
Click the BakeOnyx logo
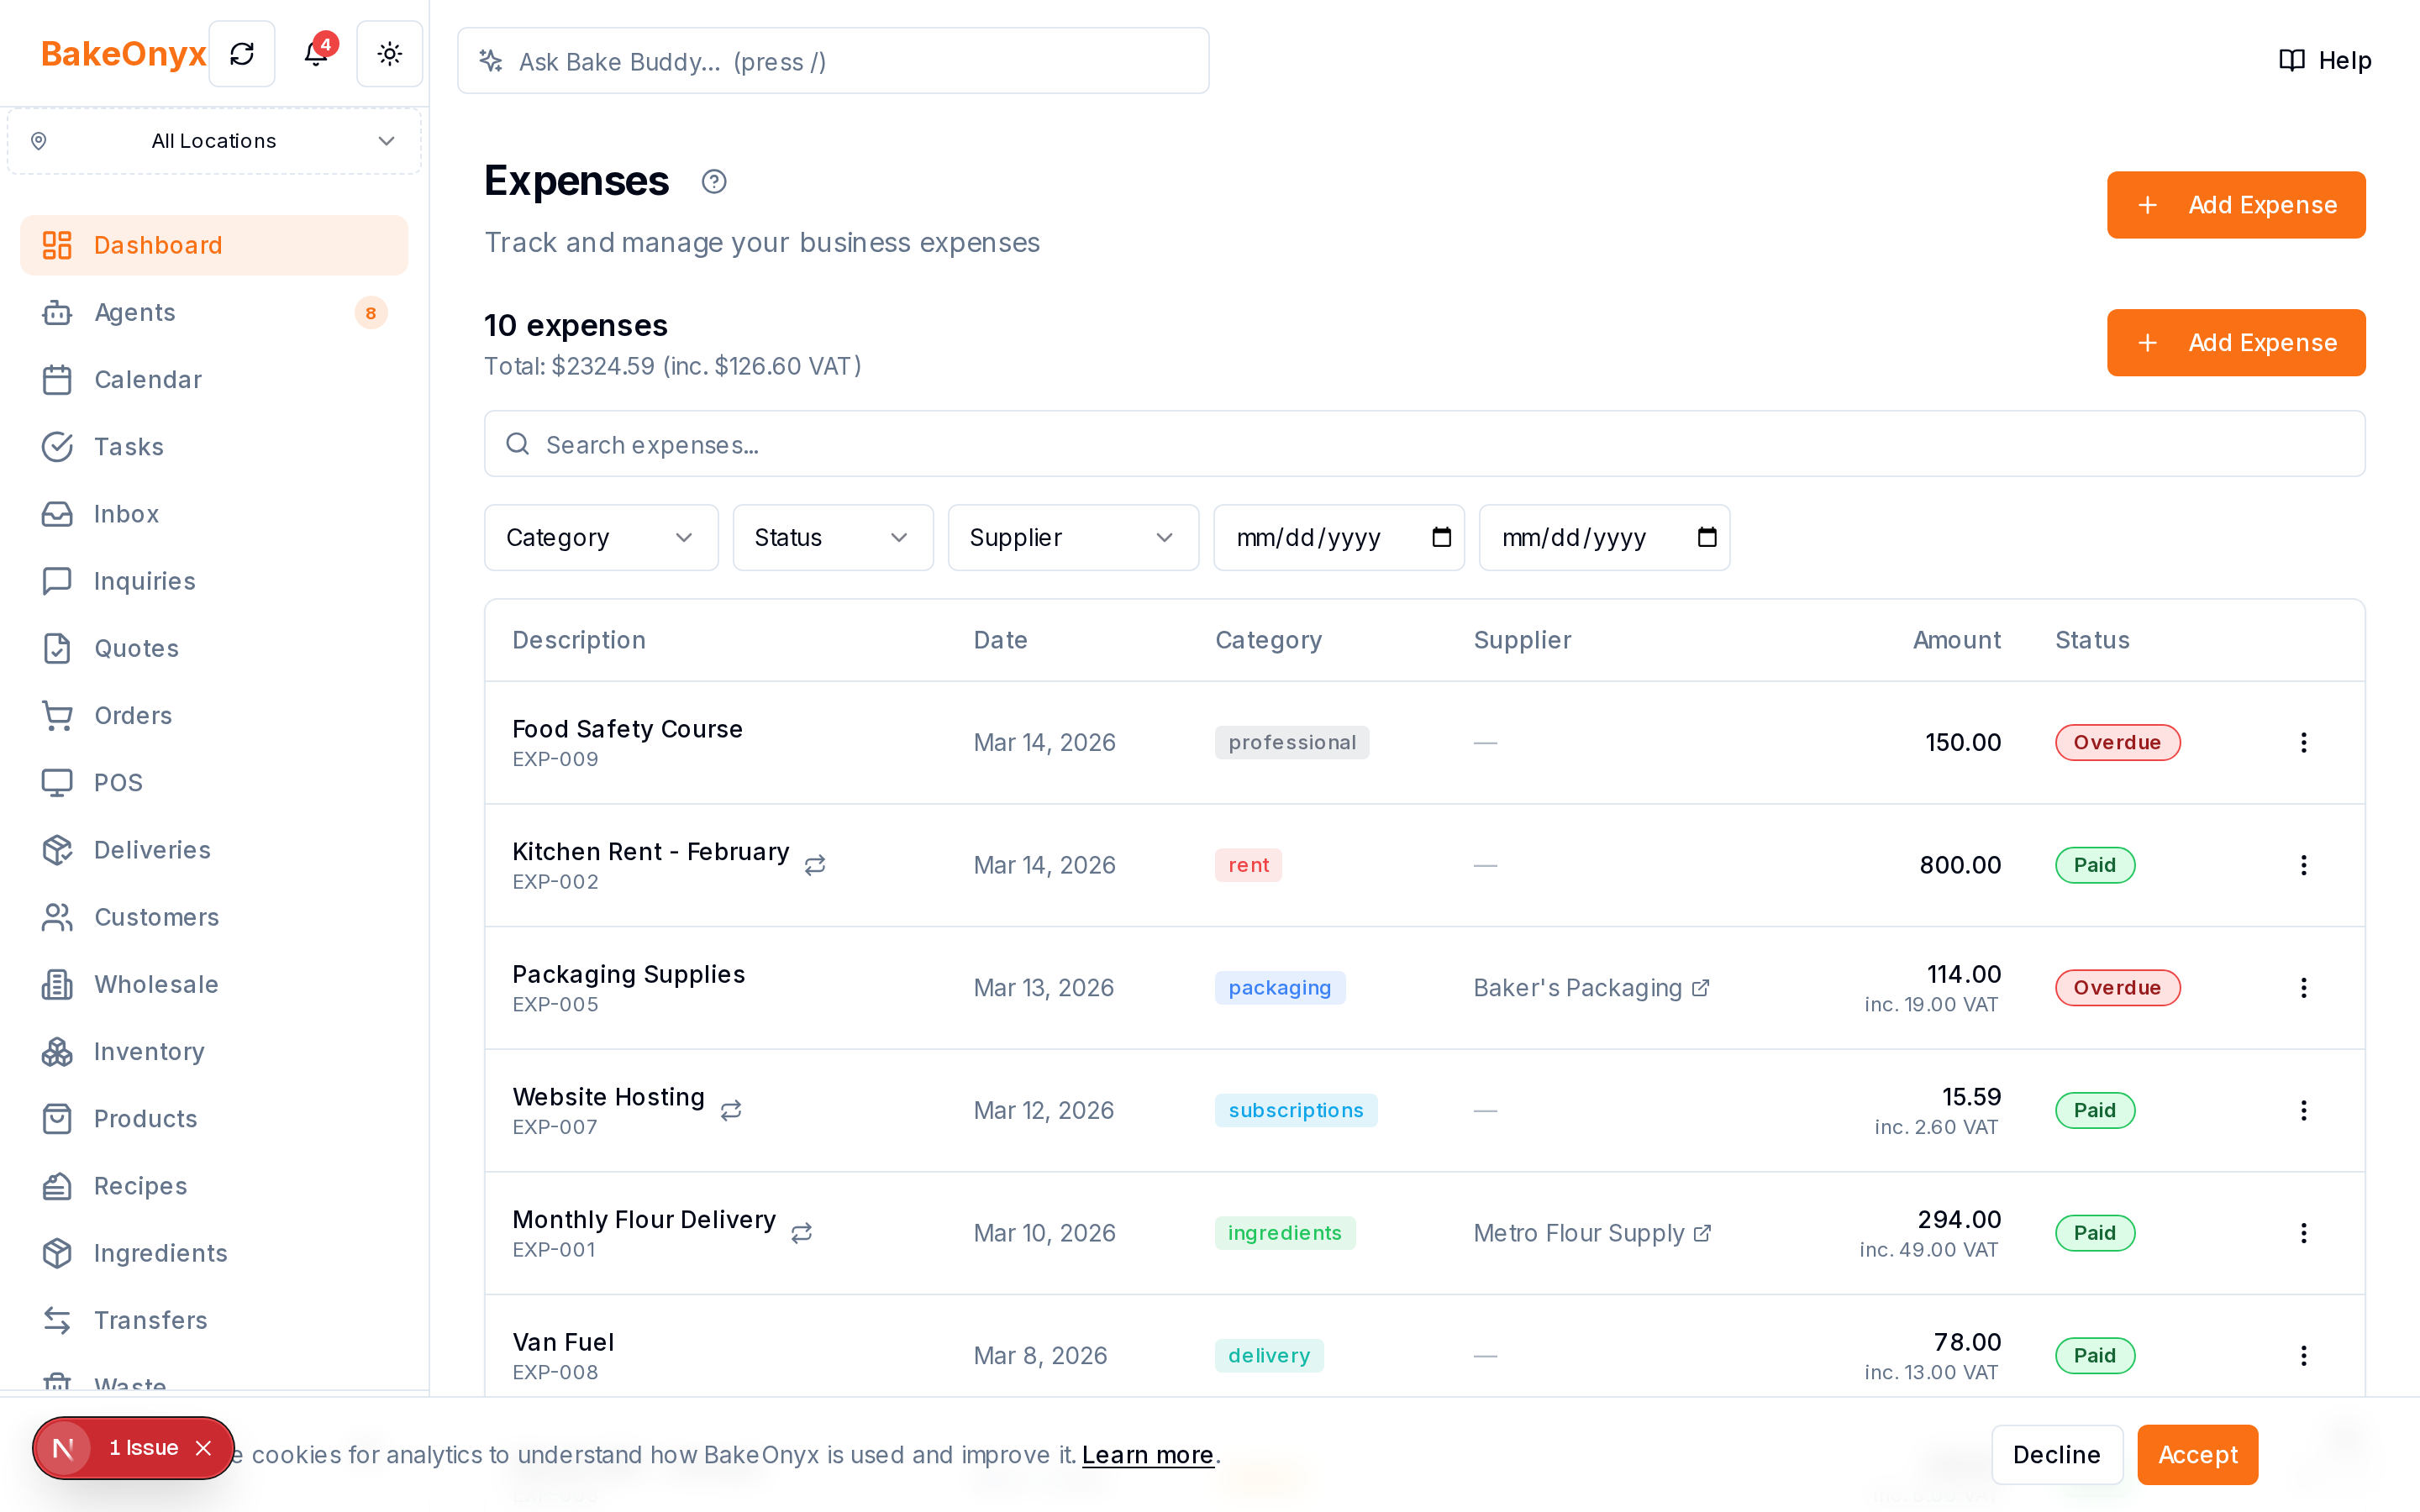tap(123, 54)
